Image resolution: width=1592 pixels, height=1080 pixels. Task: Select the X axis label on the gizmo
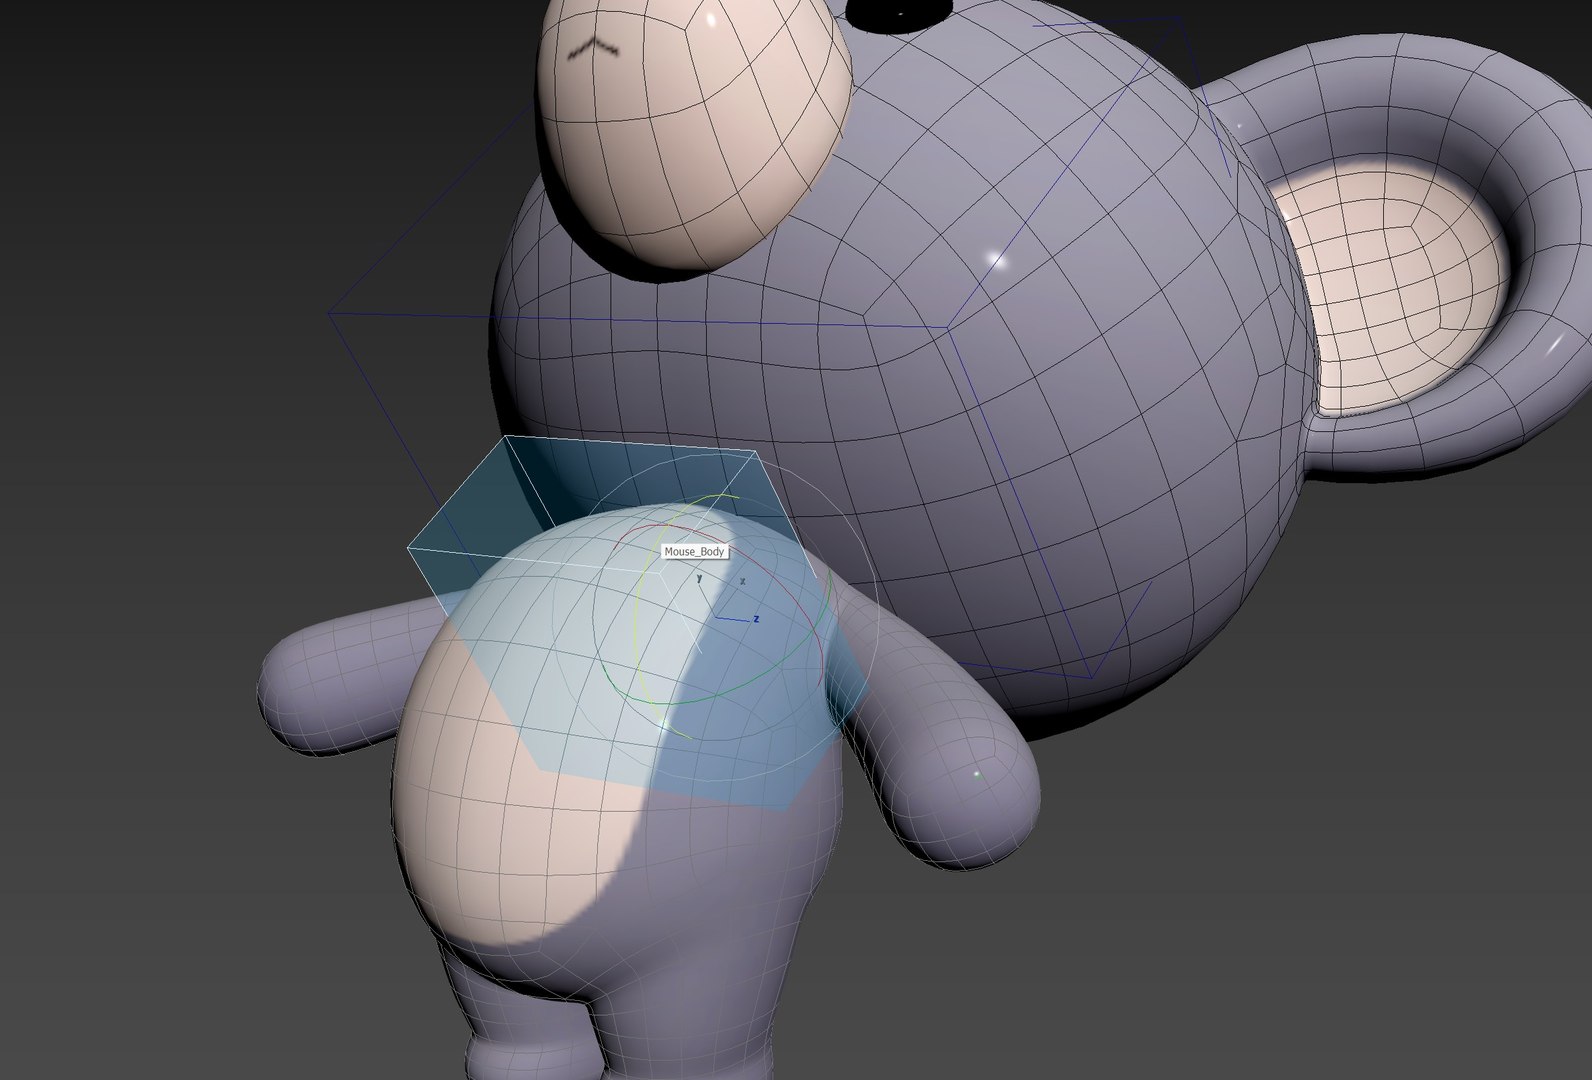[x=742, y=580]
